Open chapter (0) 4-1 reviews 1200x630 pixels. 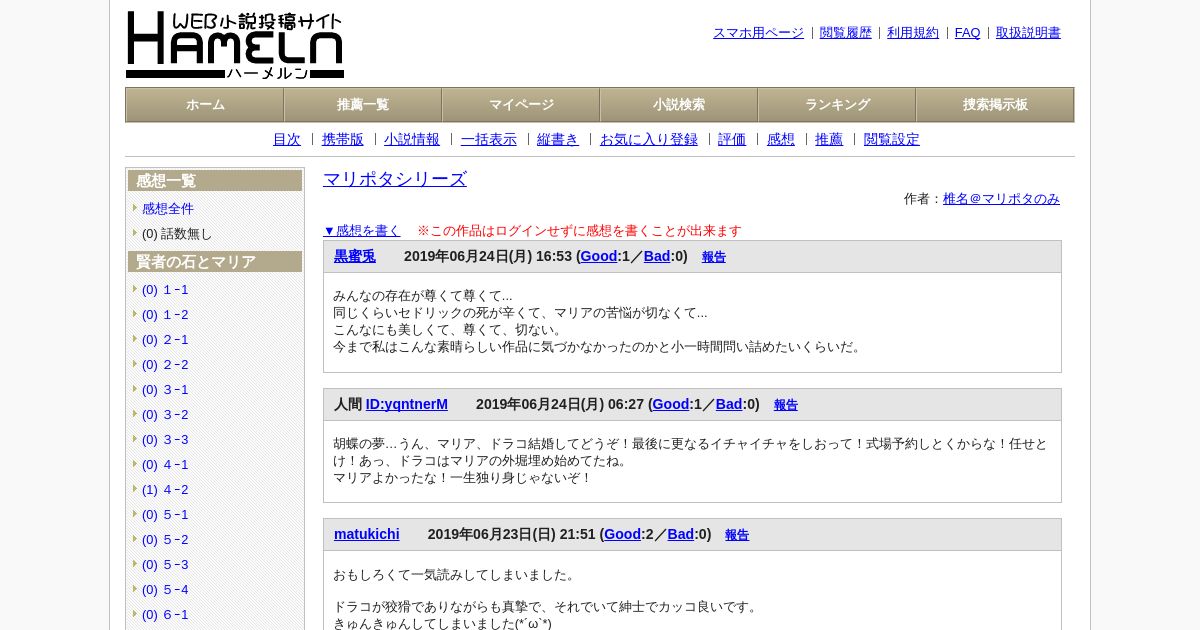coord(165,465)
